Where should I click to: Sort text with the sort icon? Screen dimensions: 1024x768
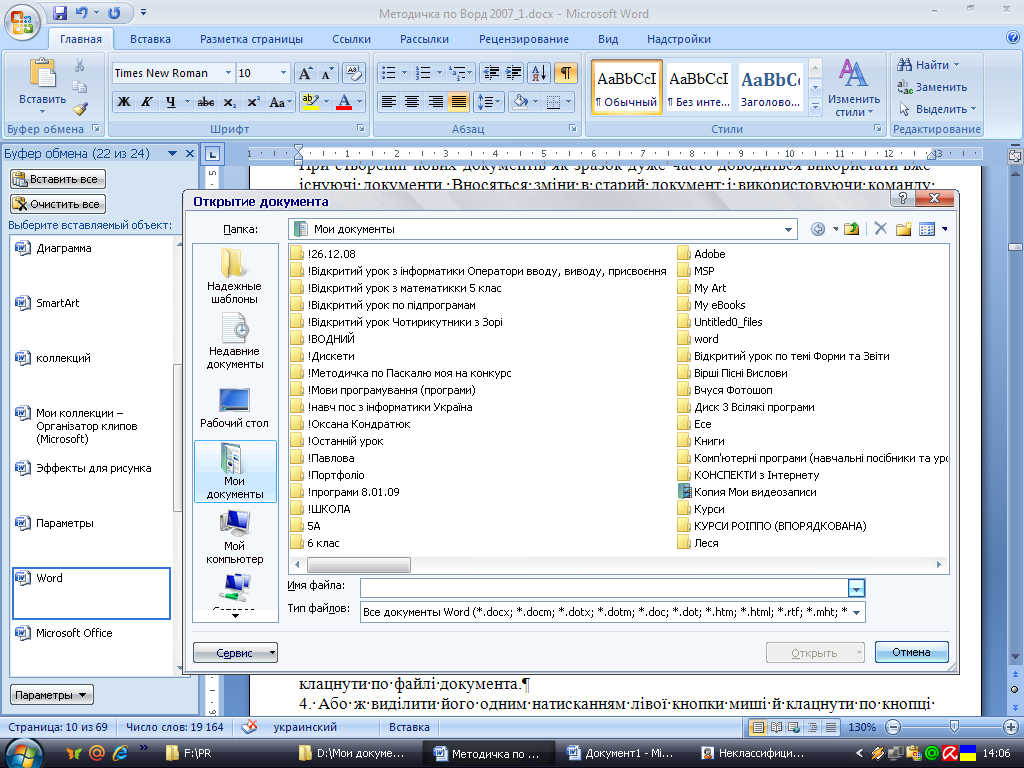539,72
